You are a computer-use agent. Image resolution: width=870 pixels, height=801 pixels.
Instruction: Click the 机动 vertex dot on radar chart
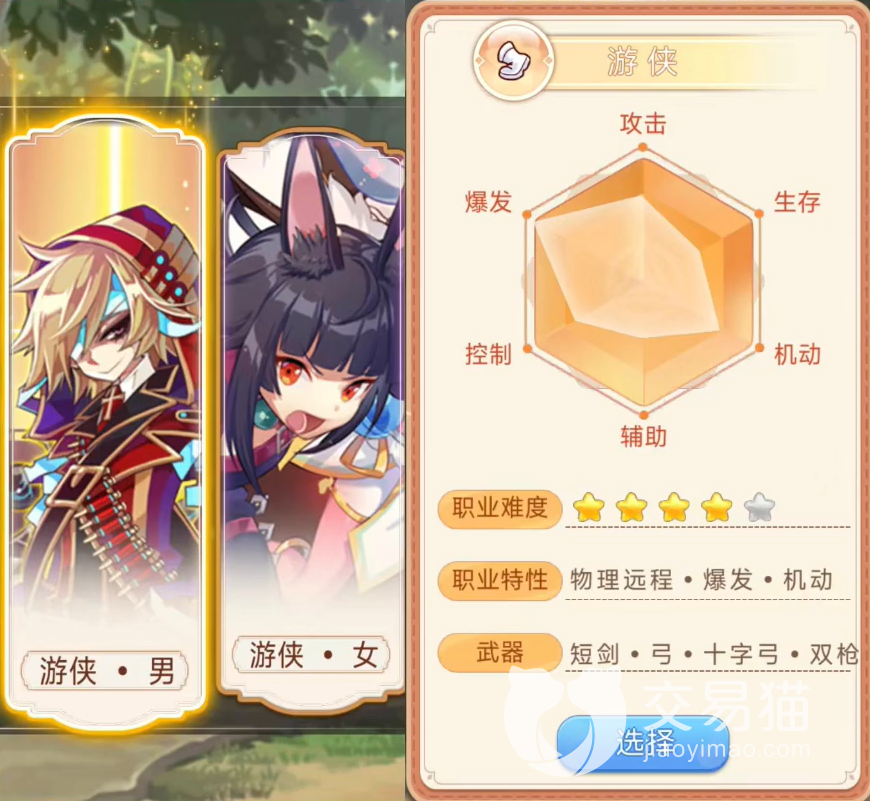(x=759, y=348)
